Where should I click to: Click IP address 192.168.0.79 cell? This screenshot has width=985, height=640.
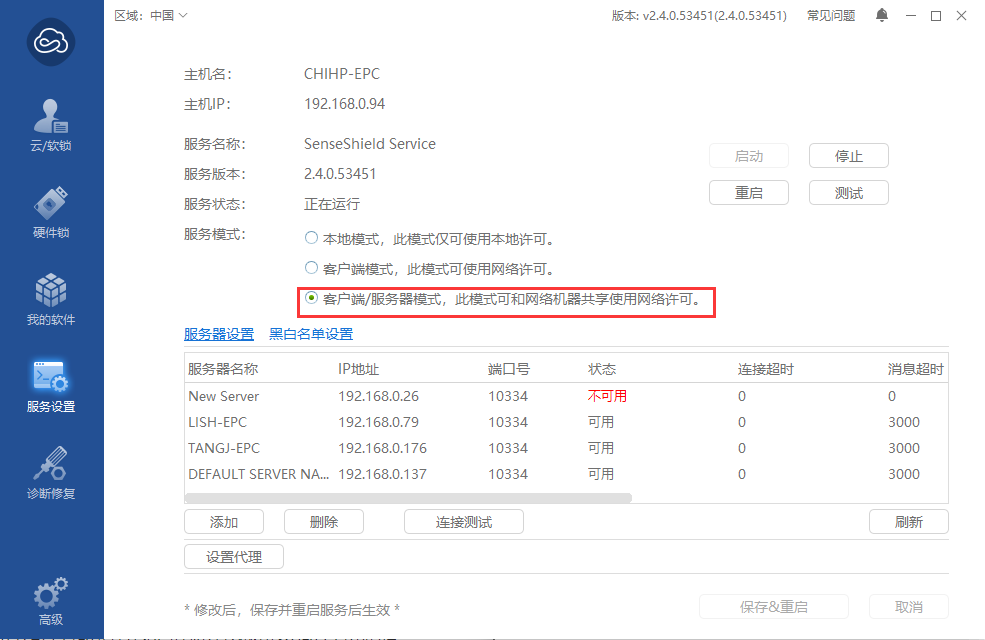point(378,422)
